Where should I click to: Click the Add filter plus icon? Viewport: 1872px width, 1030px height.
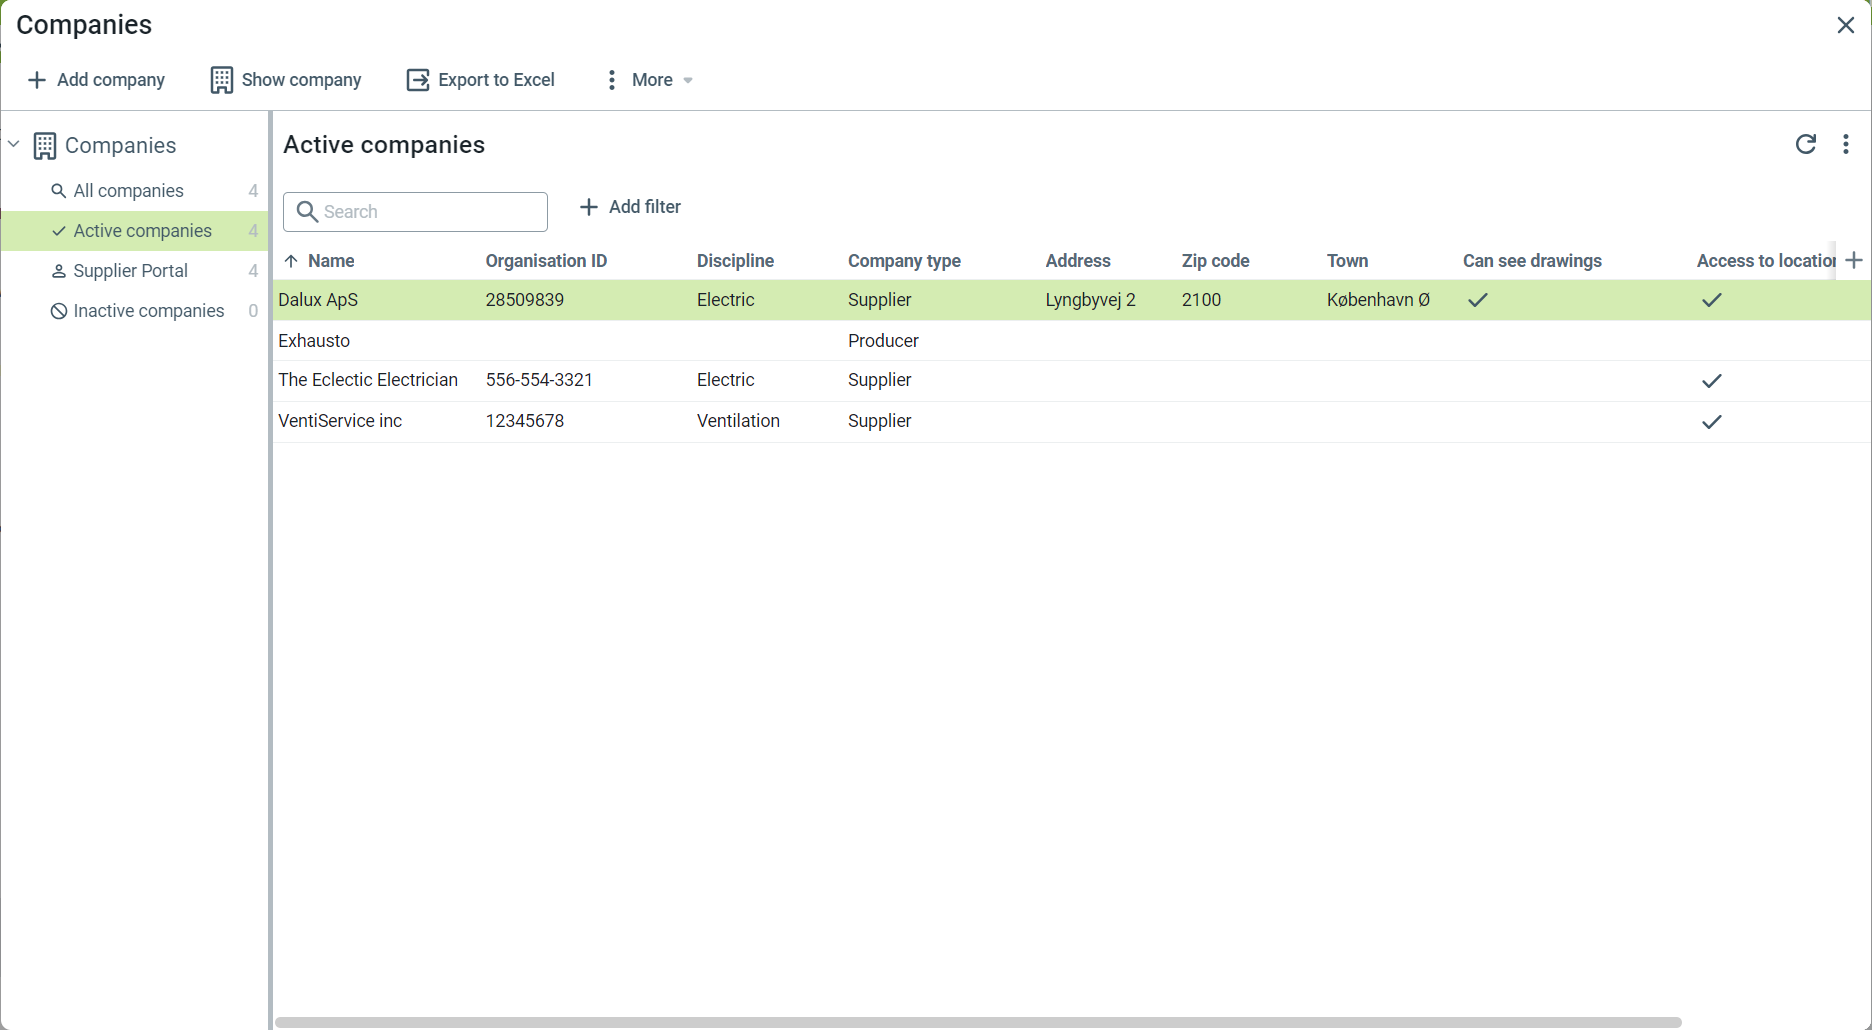pos(589,207)
